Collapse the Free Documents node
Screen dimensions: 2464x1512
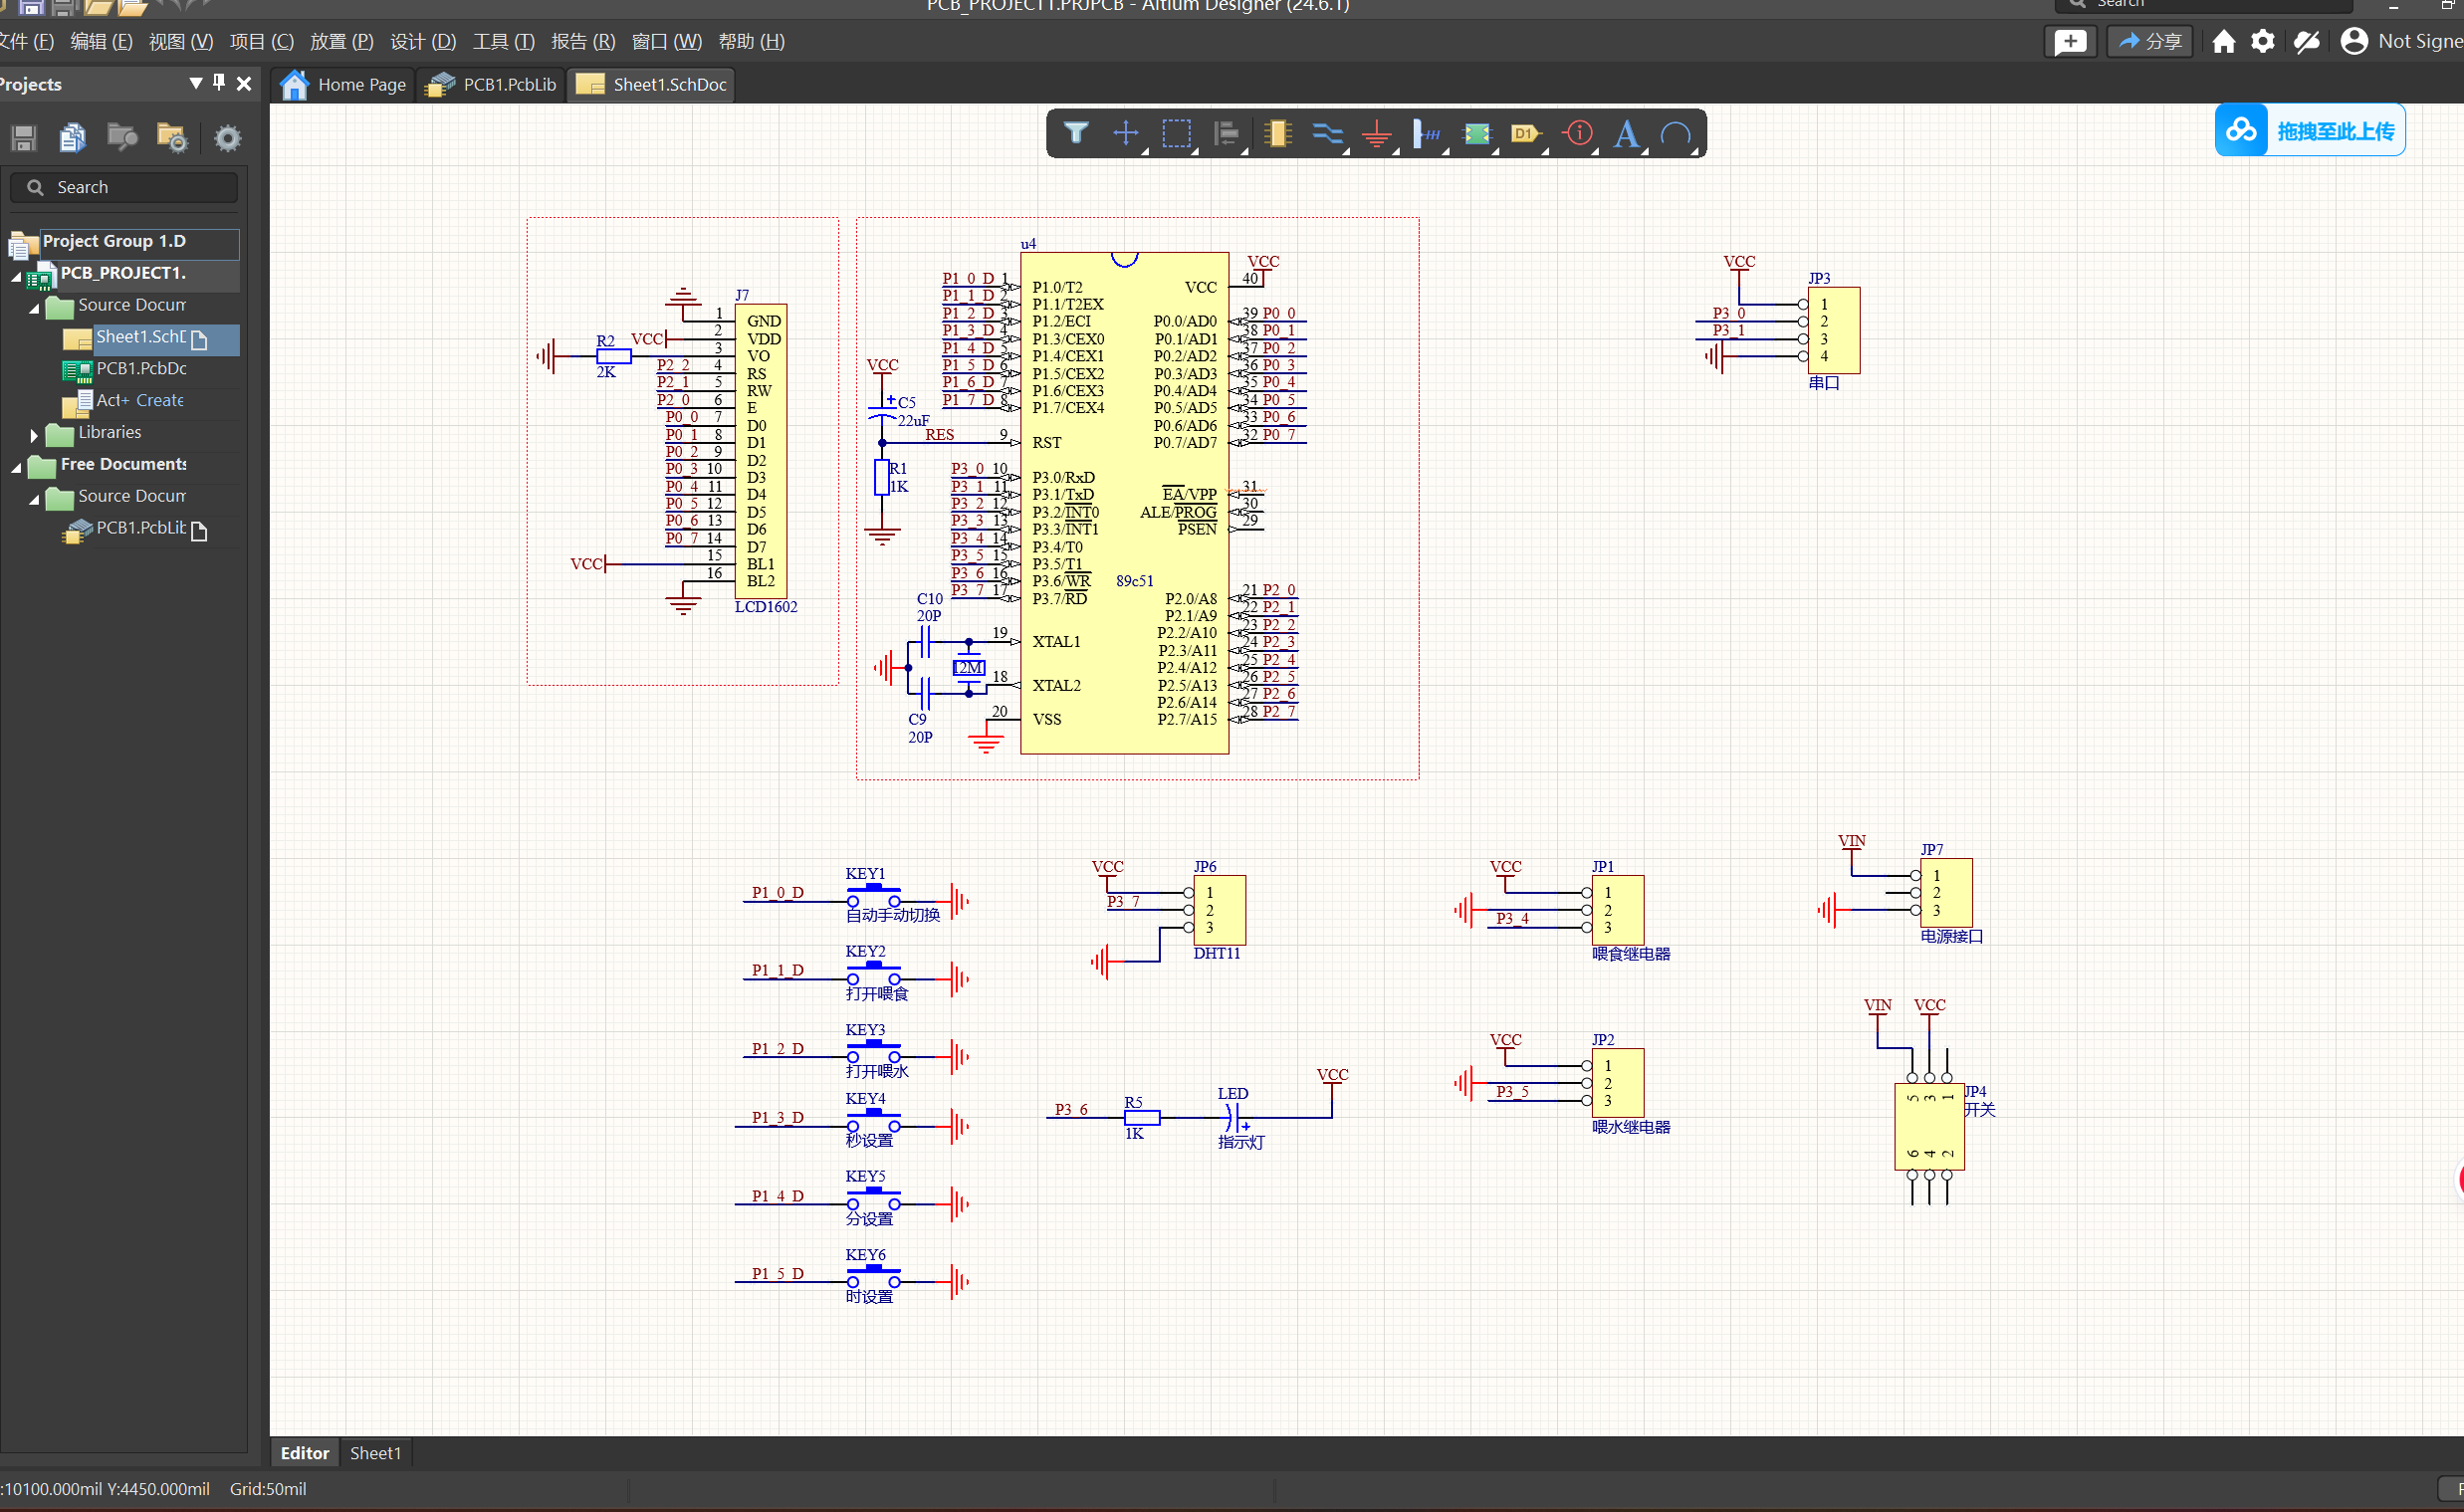click(x=16, y=467)
